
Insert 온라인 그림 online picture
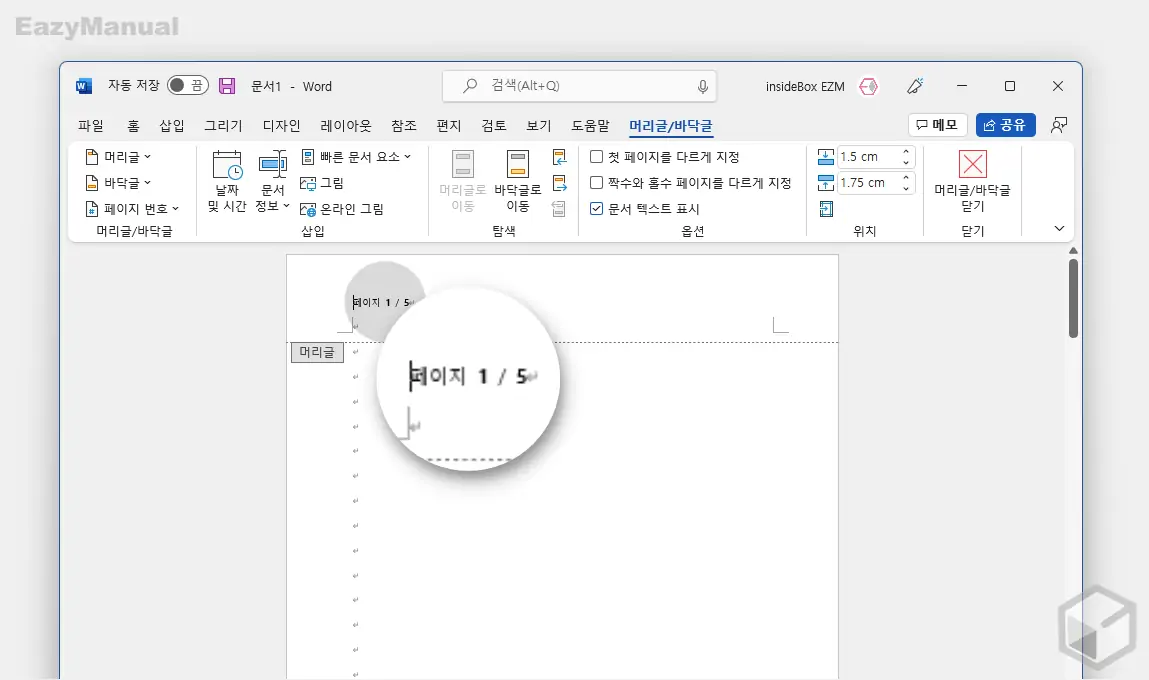[x=342, y=210]
